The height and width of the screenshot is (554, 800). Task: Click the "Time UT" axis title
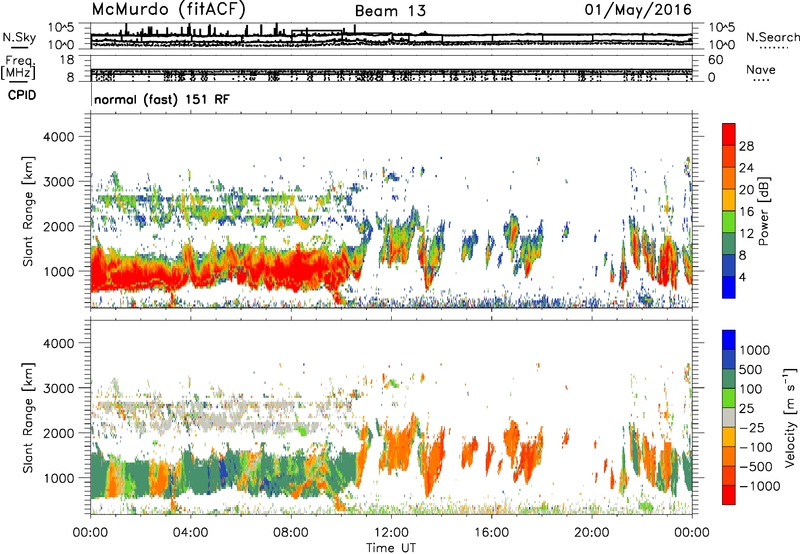click(x=391, y=548)
